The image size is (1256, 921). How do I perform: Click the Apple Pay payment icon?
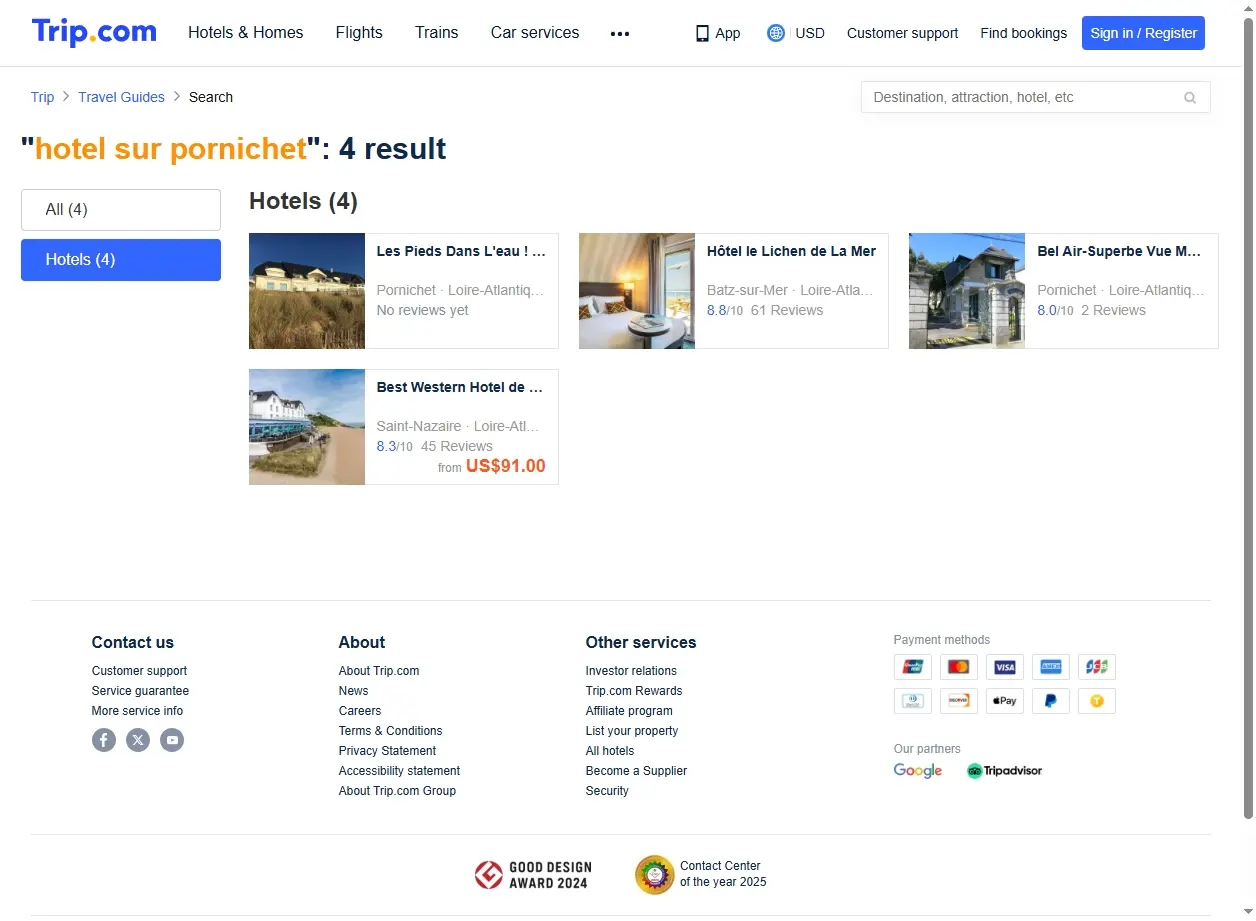(1005, 701)
